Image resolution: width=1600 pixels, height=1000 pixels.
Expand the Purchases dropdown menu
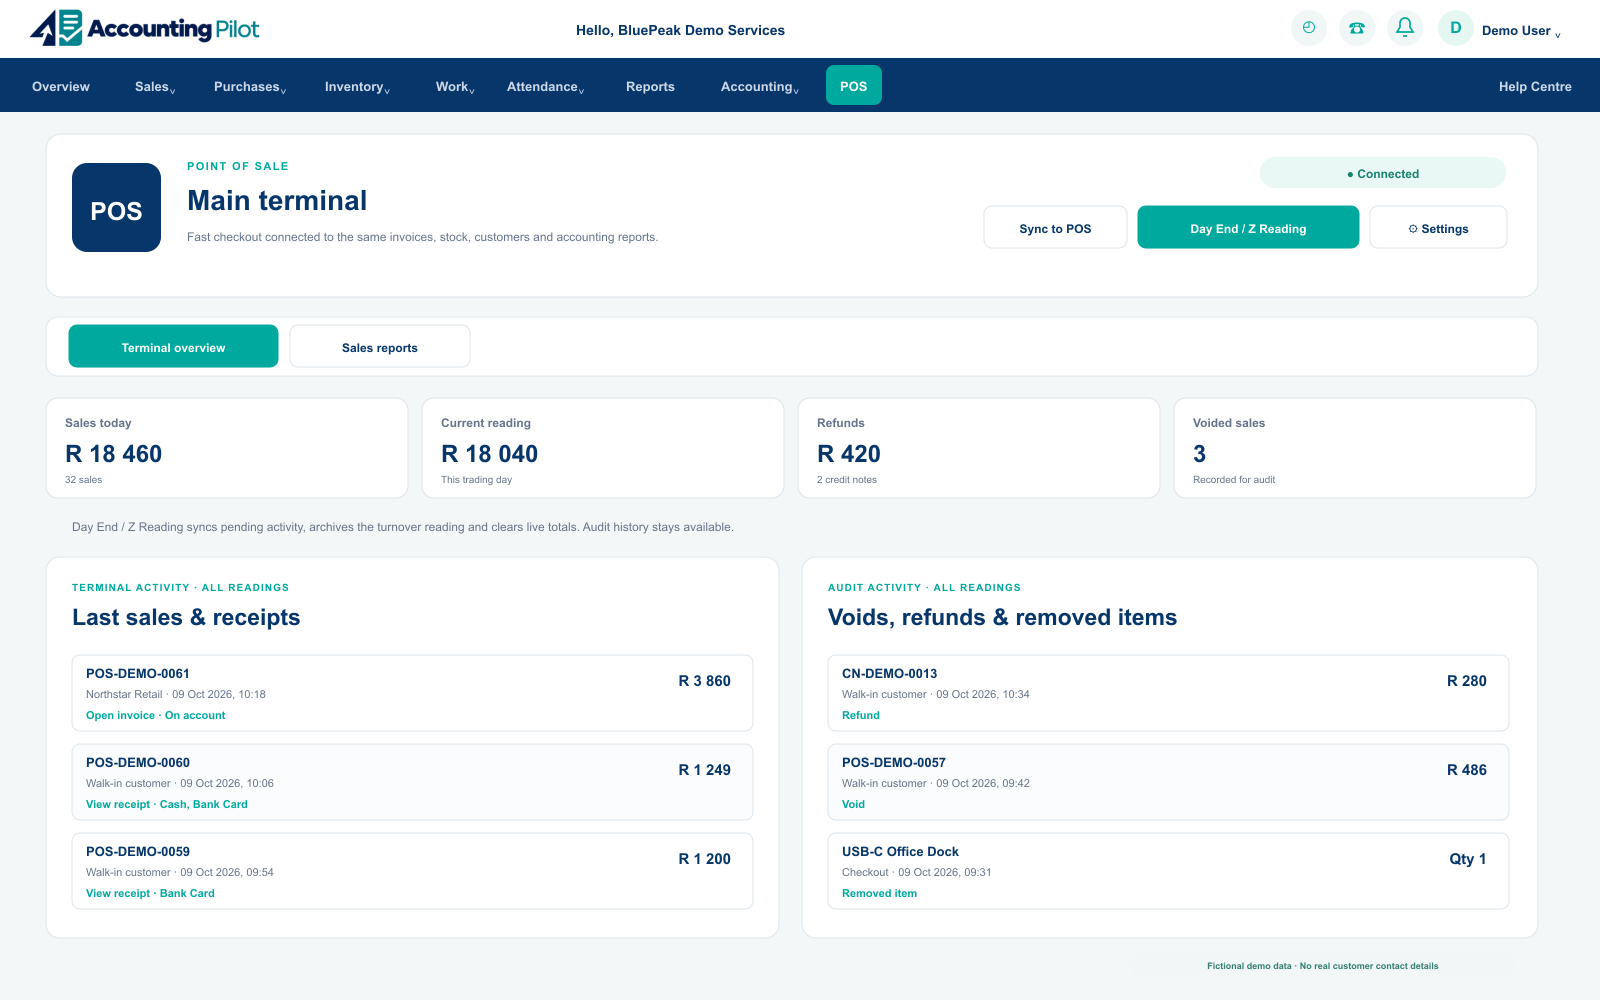[250, 87]
